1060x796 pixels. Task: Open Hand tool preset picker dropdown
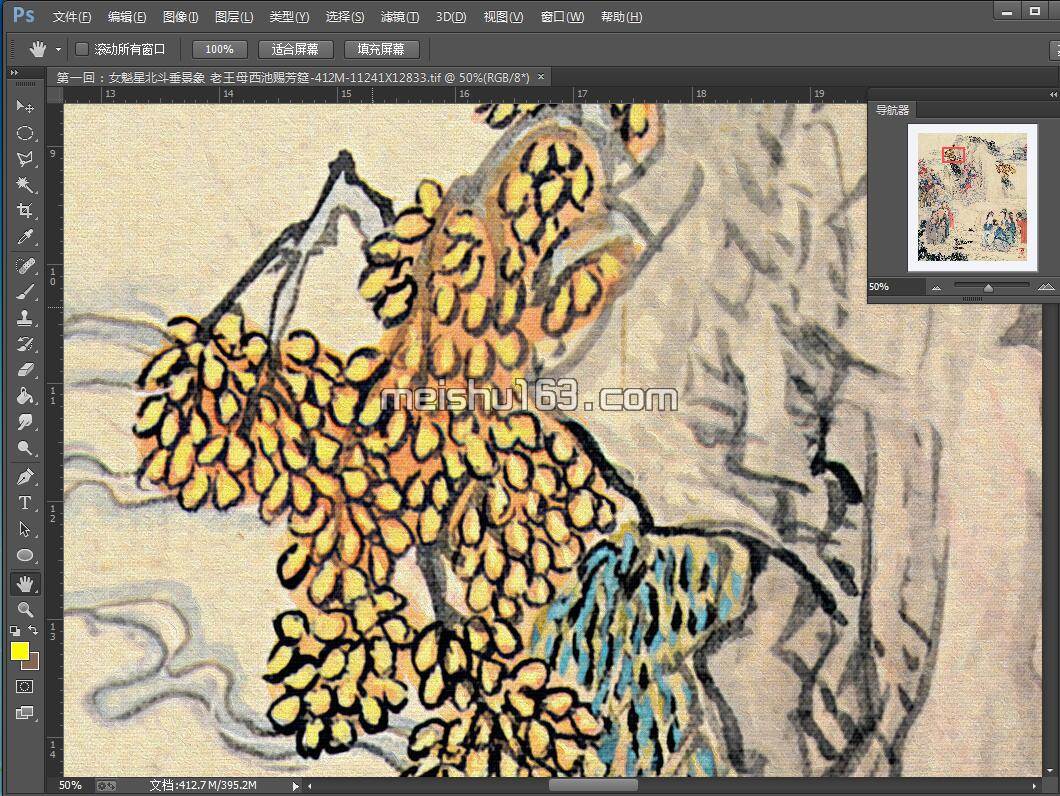(58, 49)
